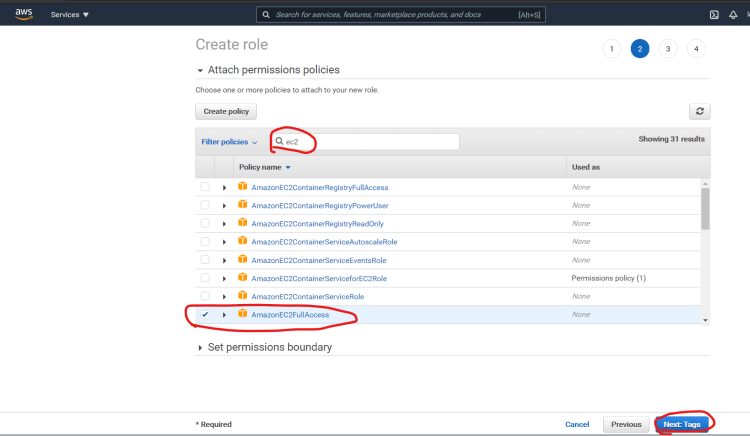The width and height of the screenshot is (750, 436).
Task: Open AmazonEC2ContainerServiceforEC2Role policy link
Action: (319, 278)
